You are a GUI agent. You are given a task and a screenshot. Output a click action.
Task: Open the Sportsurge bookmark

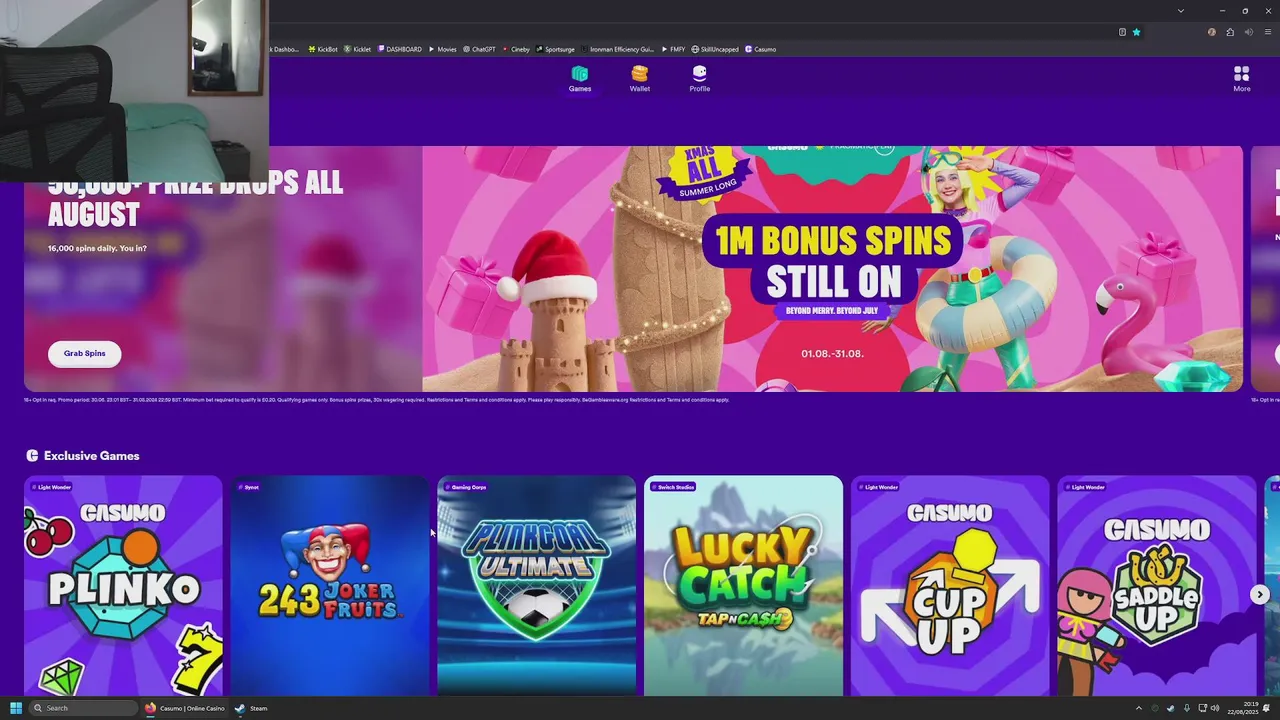click(x=556, y=49)
